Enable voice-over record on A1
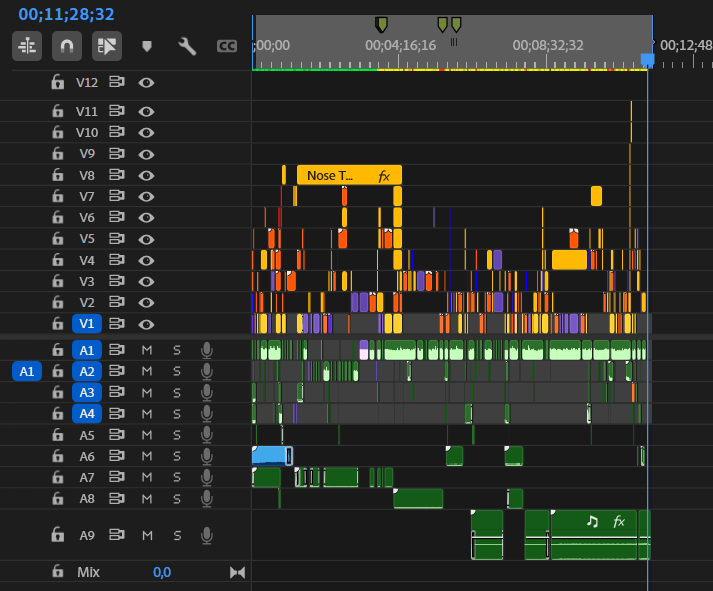This screenshot has height=591, width=713. pos(207,350)
